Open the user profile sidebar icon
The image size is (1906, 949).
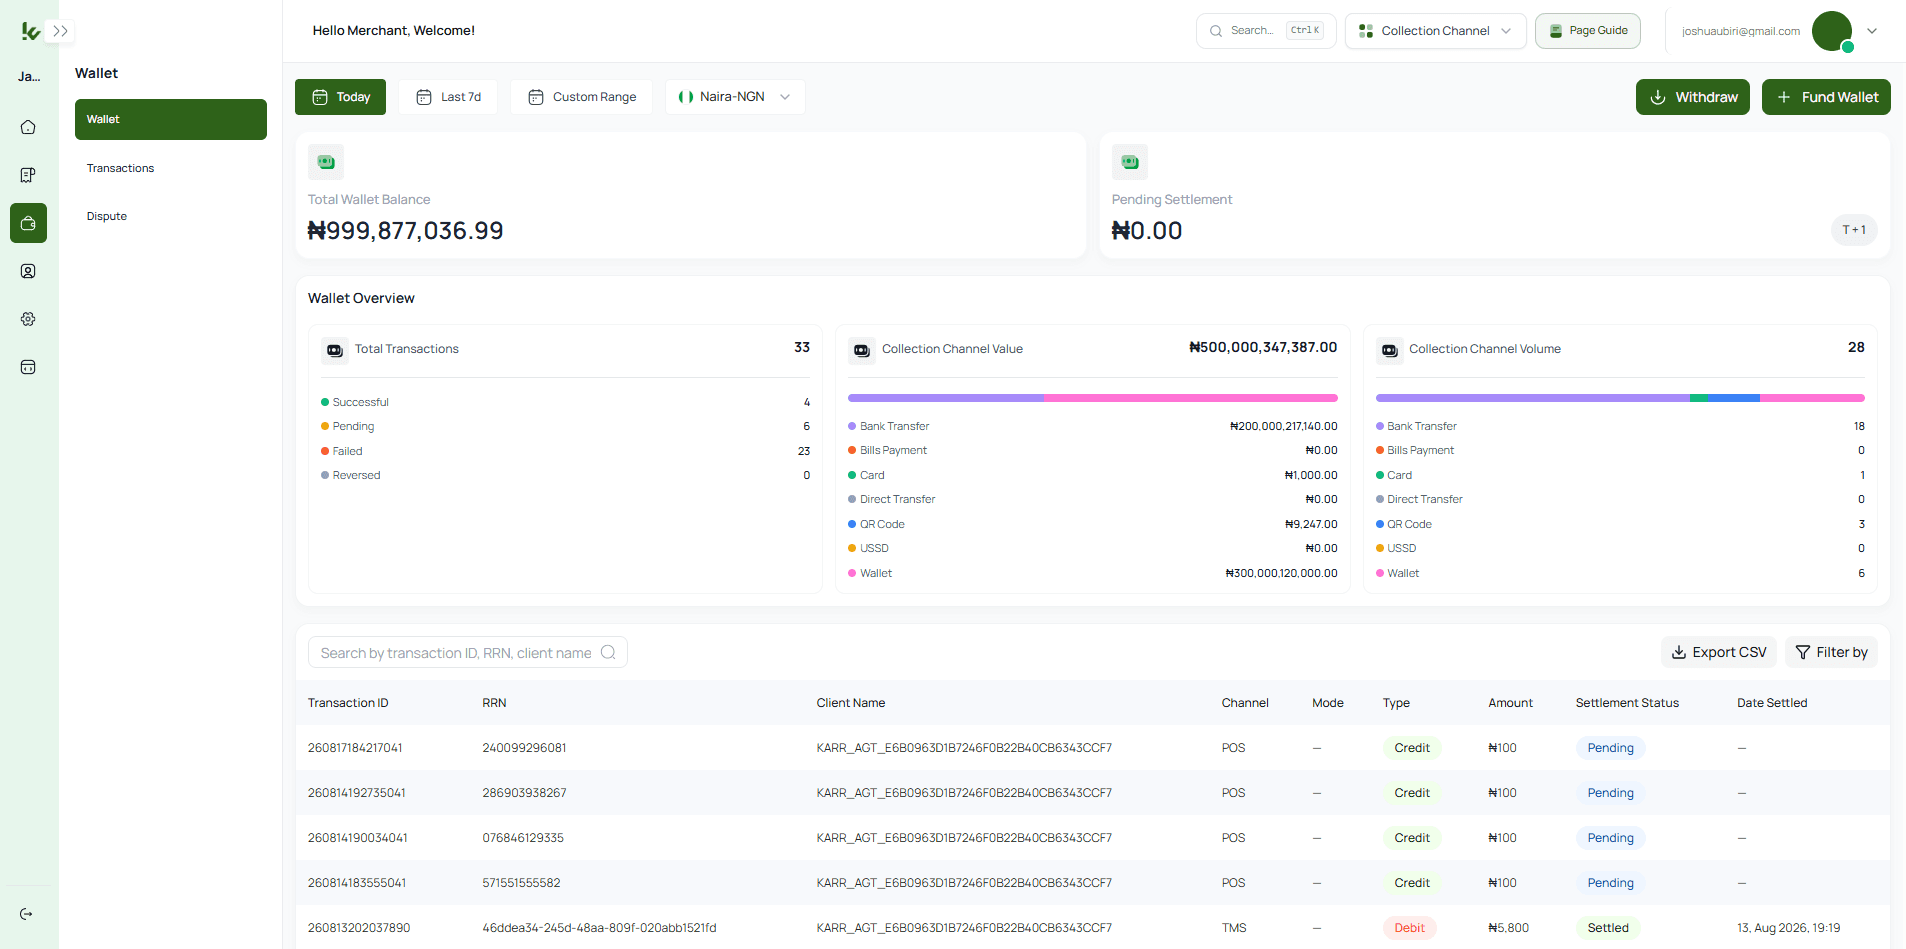[28, 271]
